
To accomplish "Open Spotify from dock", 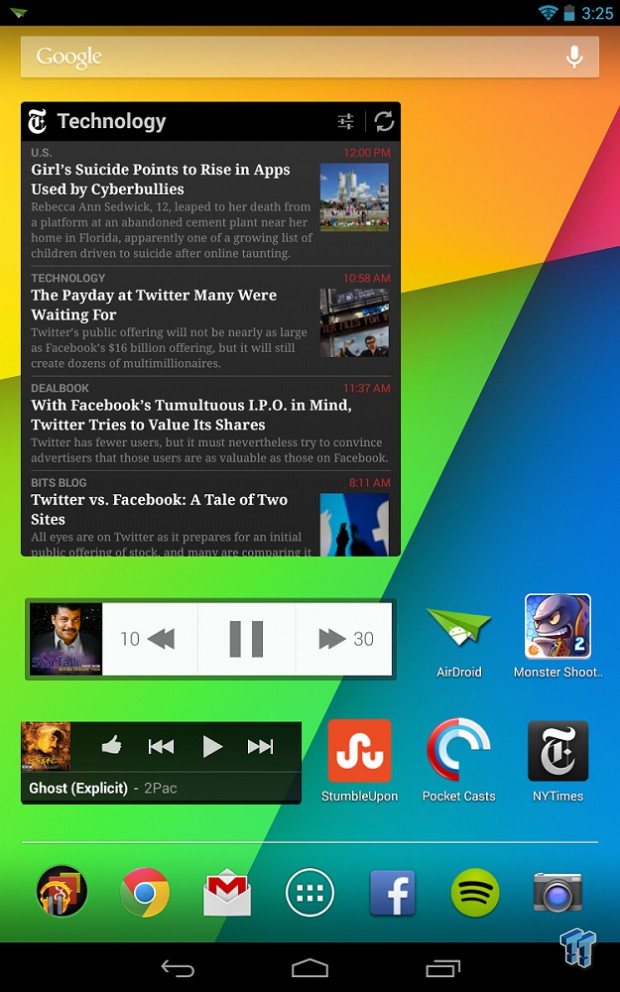I will (475, 892).
